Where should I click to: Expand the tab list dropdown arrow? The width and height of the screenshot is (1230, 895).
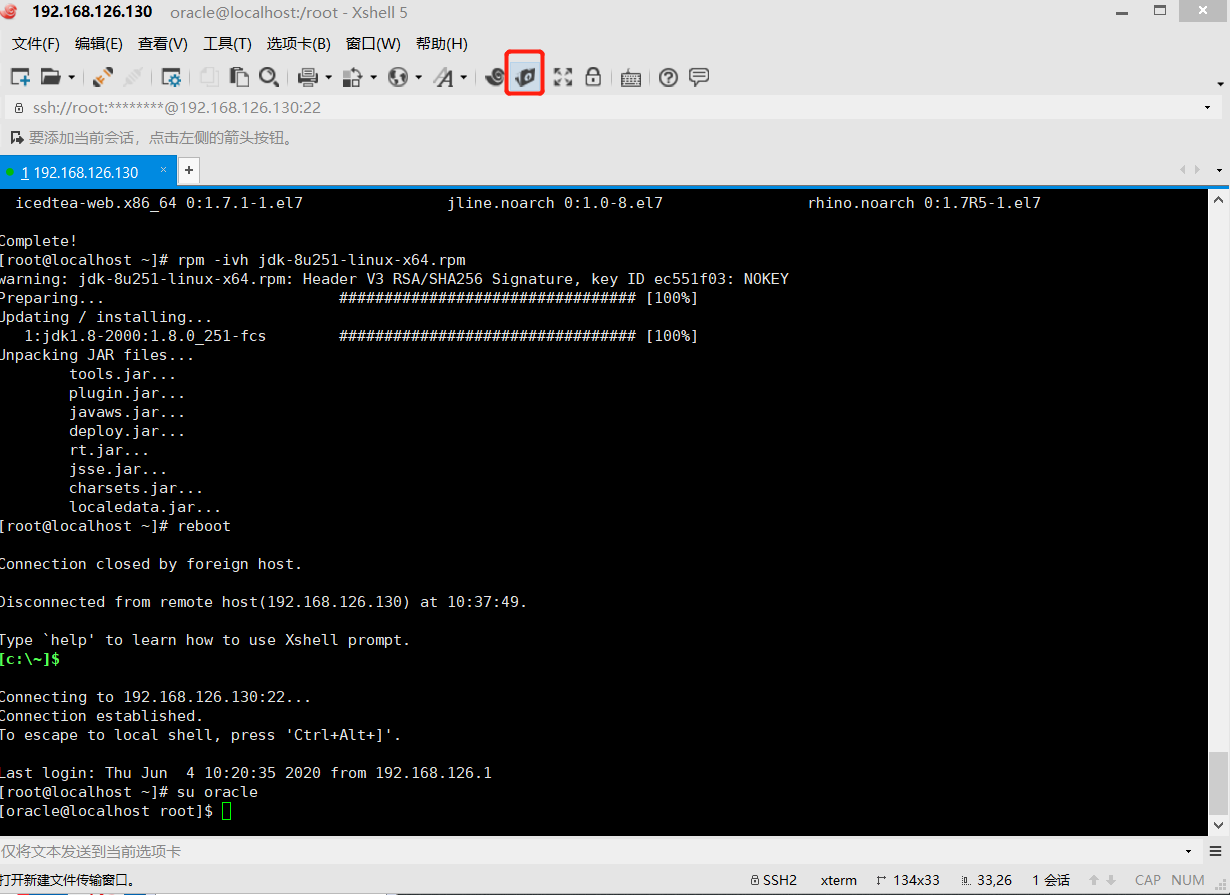click(x=1219, y=171)
